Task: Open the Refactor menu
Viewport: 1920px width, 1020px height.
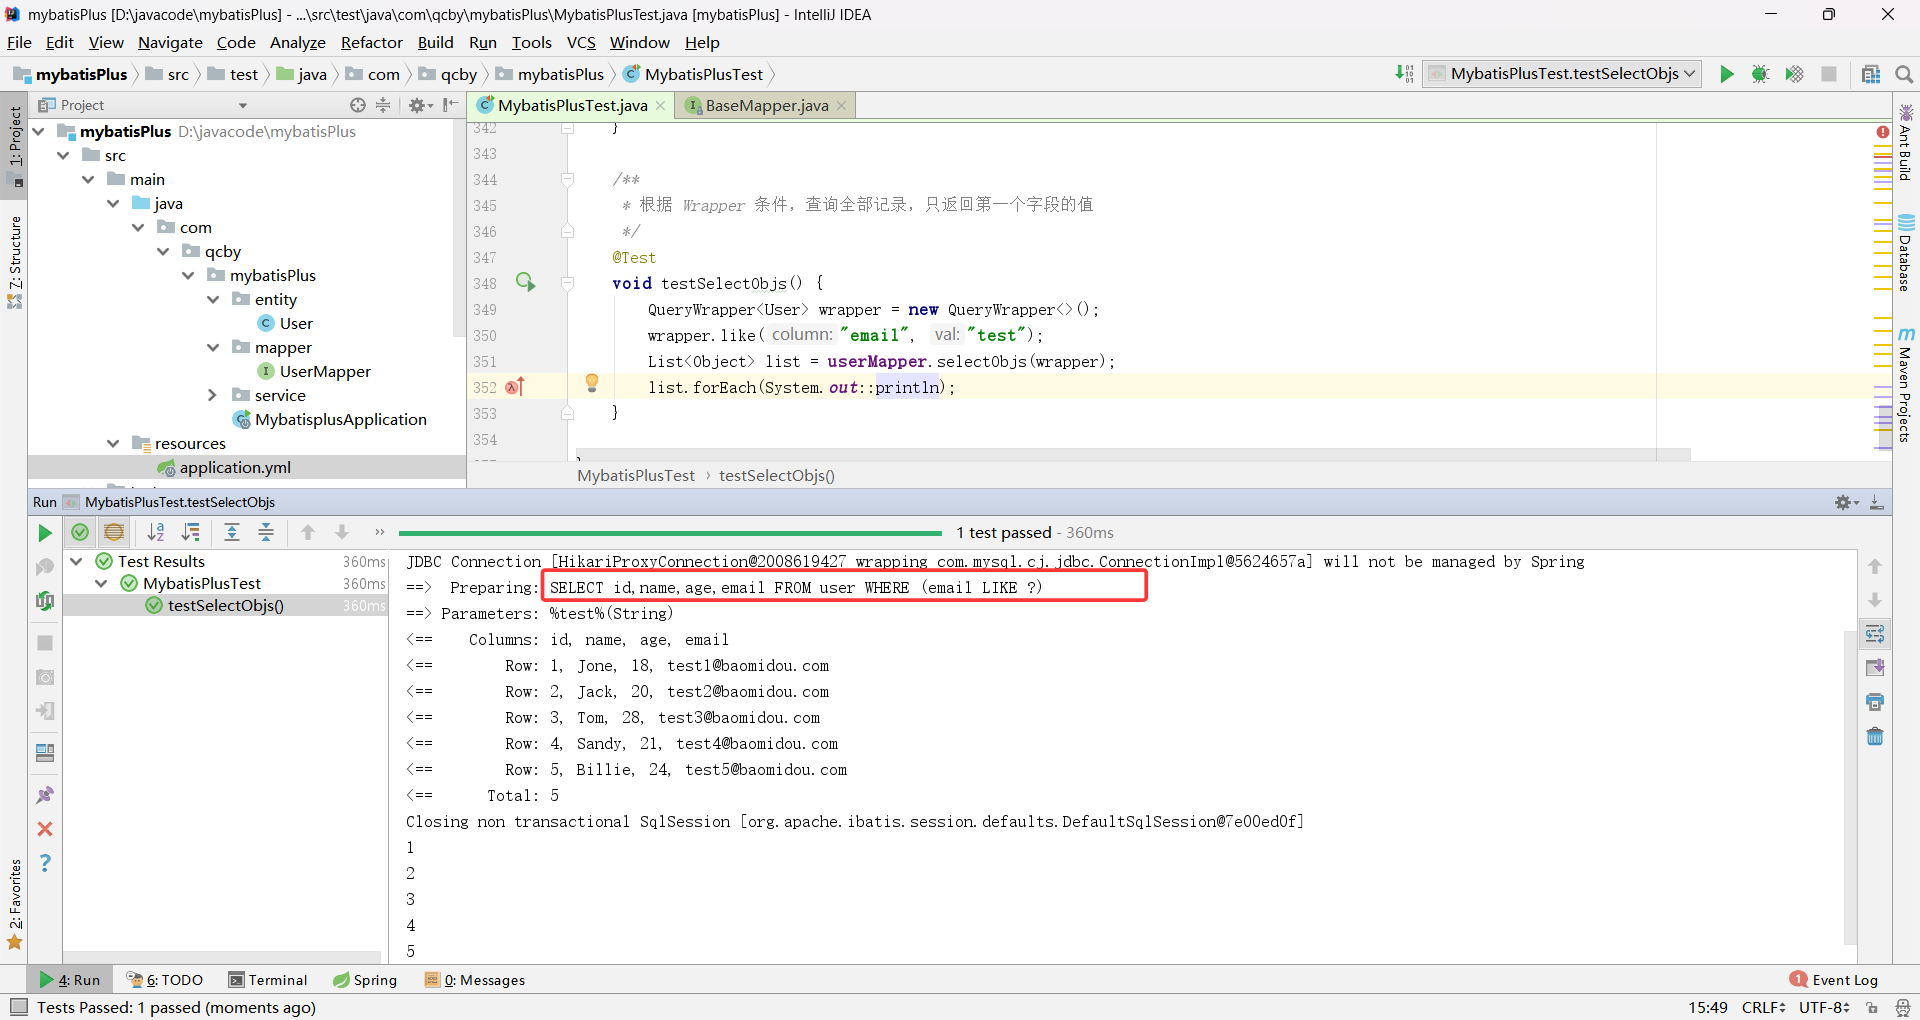Action: pyautogui.click(x=371, y=42)
